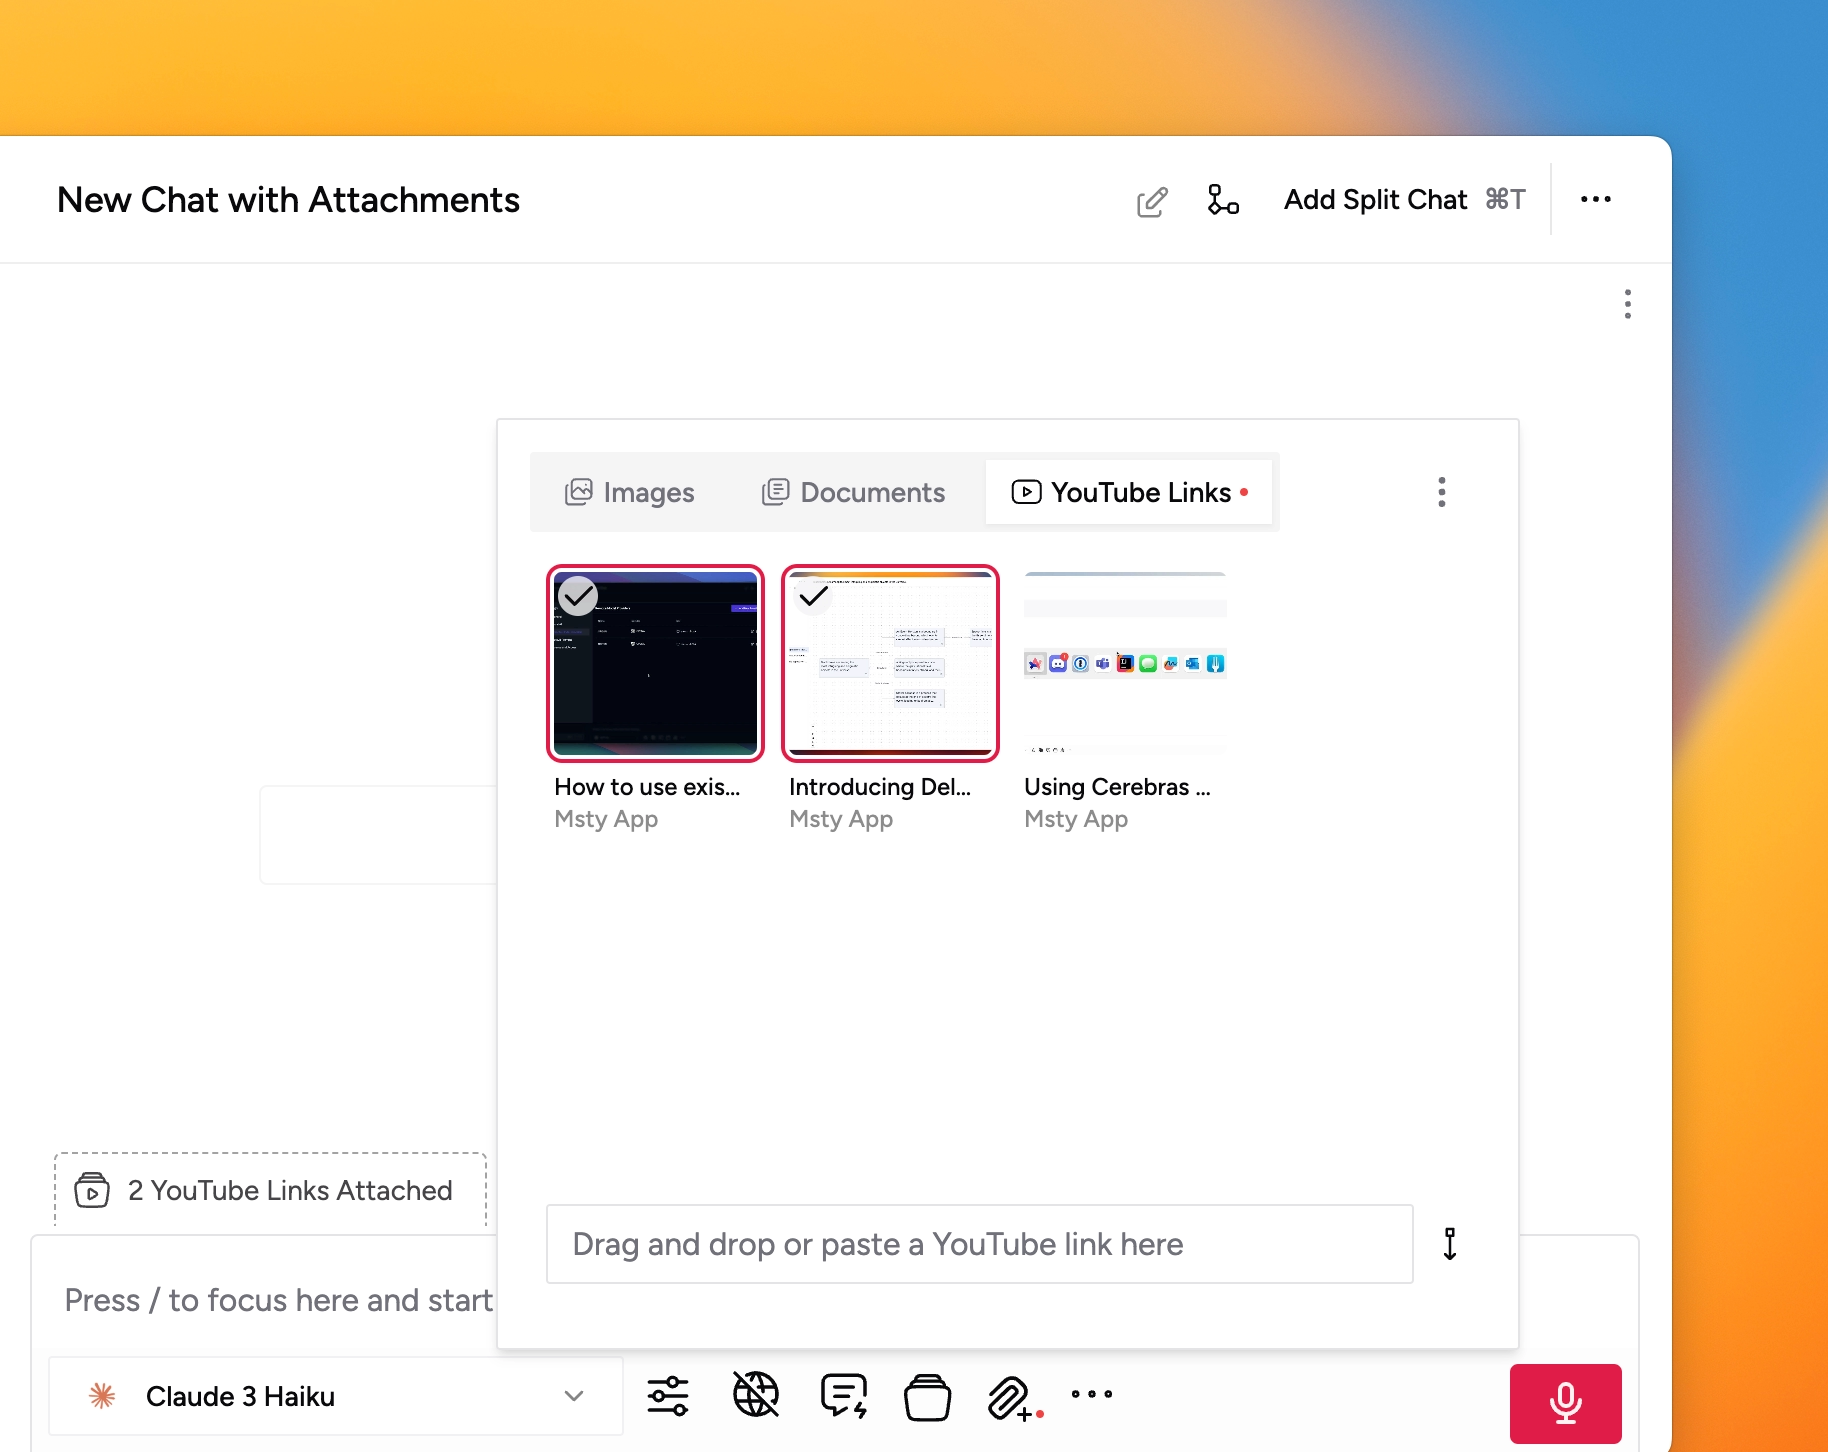
Task: Open the attachments panel three-dot menu
Action: (1441, 491)
